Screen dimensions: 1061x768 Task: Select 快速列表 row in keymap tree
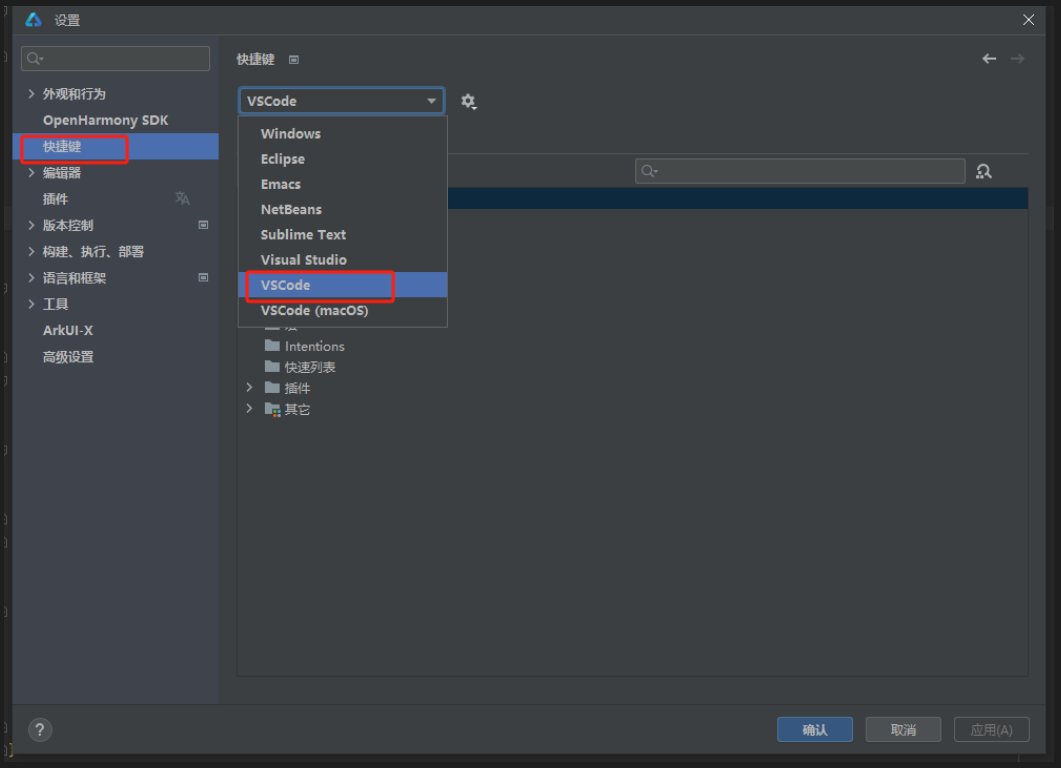[632, 367]
